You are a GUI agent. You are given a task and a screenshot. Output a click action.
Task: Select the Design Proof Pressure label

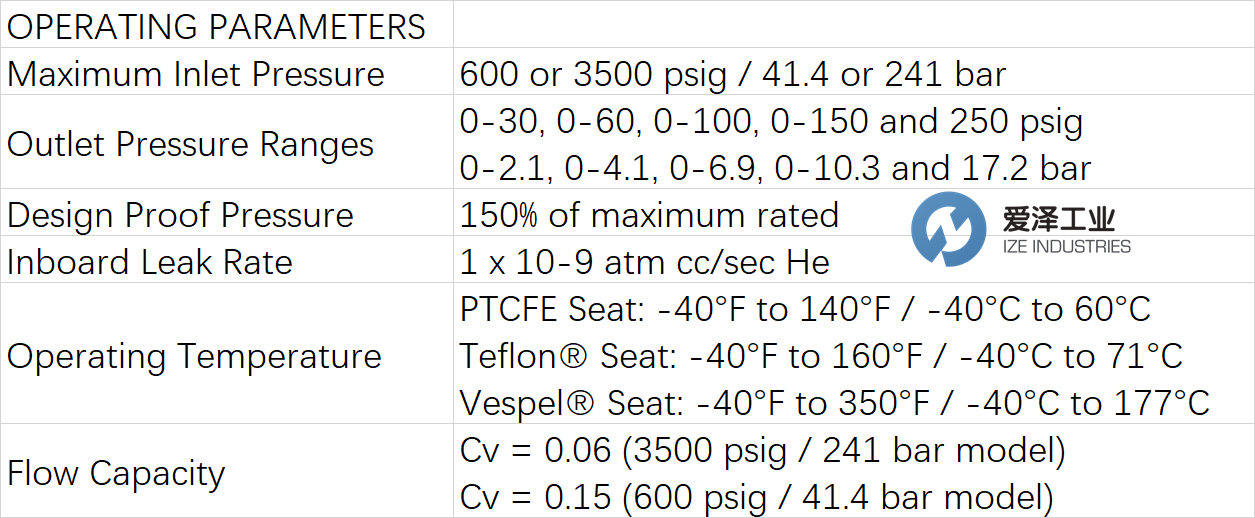click(180, 215)
